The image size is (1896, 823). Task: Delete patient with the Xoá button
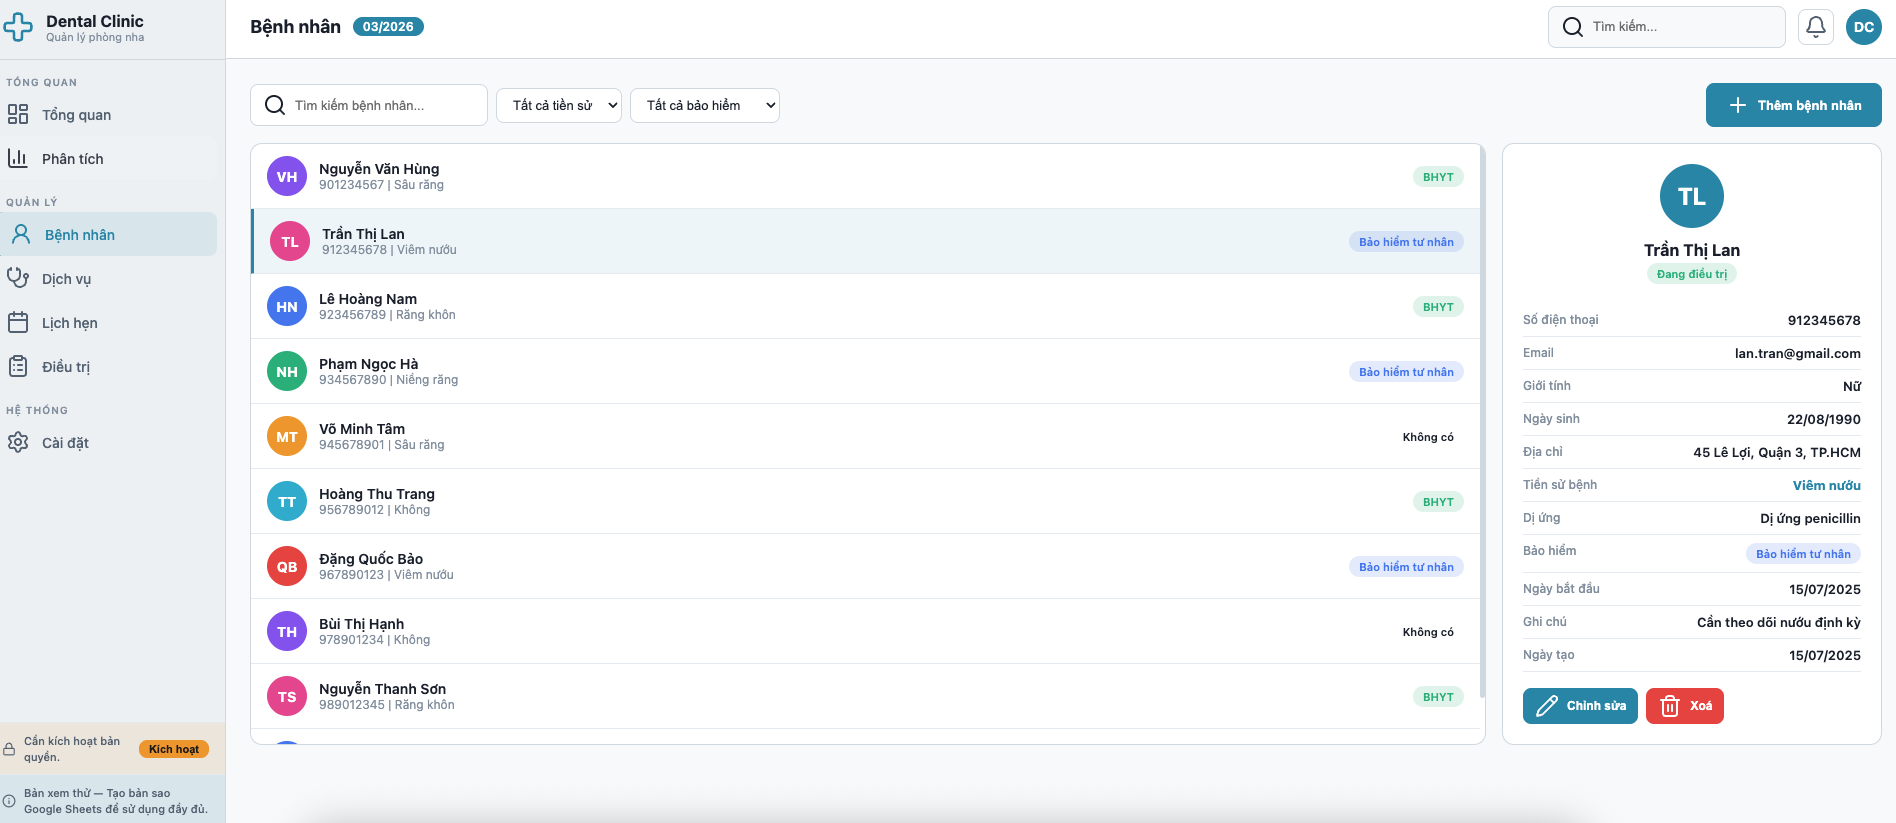[1684, 706]
